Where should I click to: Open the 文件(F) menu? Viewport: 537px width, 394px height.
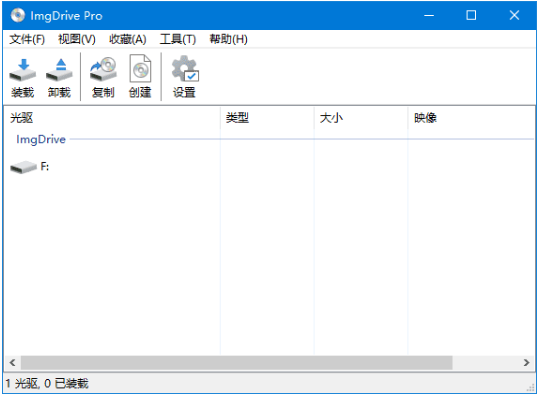[x=27, y=39]
